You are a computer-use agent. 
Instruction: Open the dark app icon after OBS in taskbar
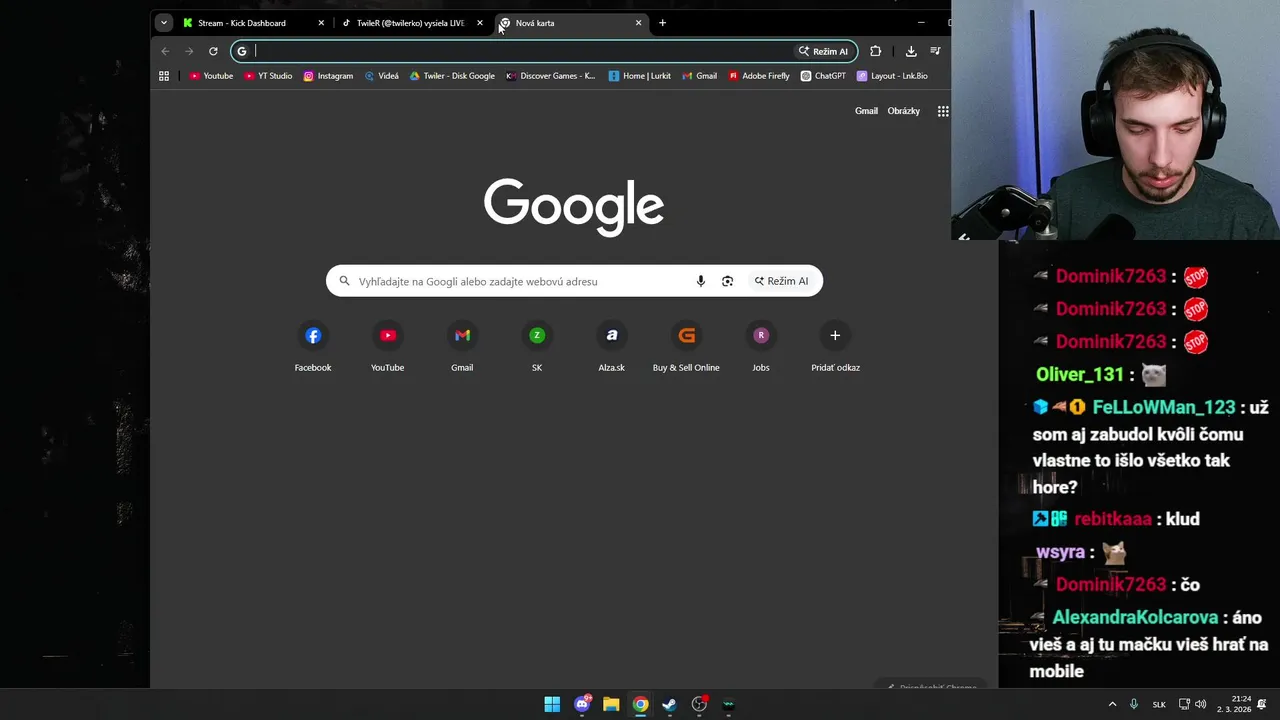click(728, 704)
